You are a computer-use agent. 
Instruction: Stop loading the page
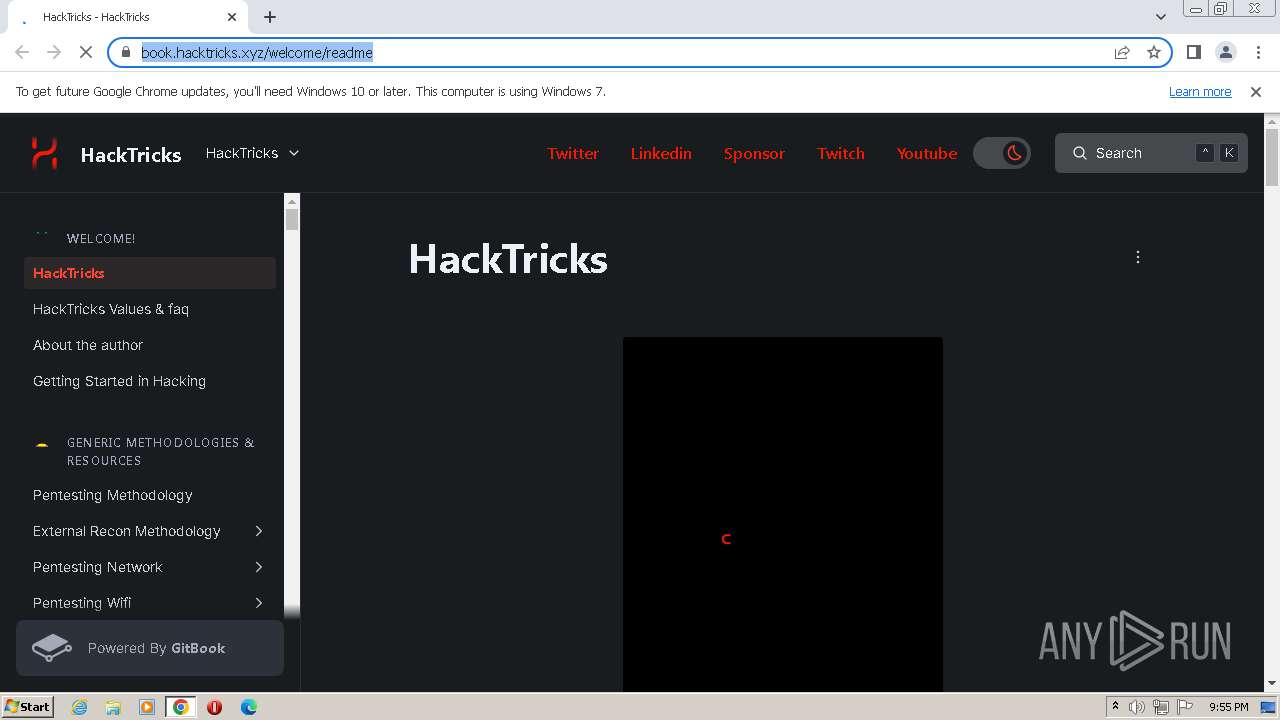click(x=86, y=52)
